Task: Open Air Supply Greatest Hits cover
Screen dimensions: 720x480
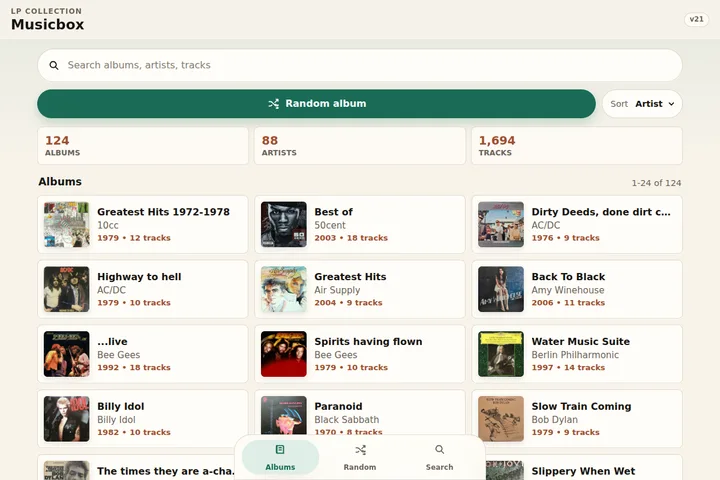Action: click(x=284, y=289)
